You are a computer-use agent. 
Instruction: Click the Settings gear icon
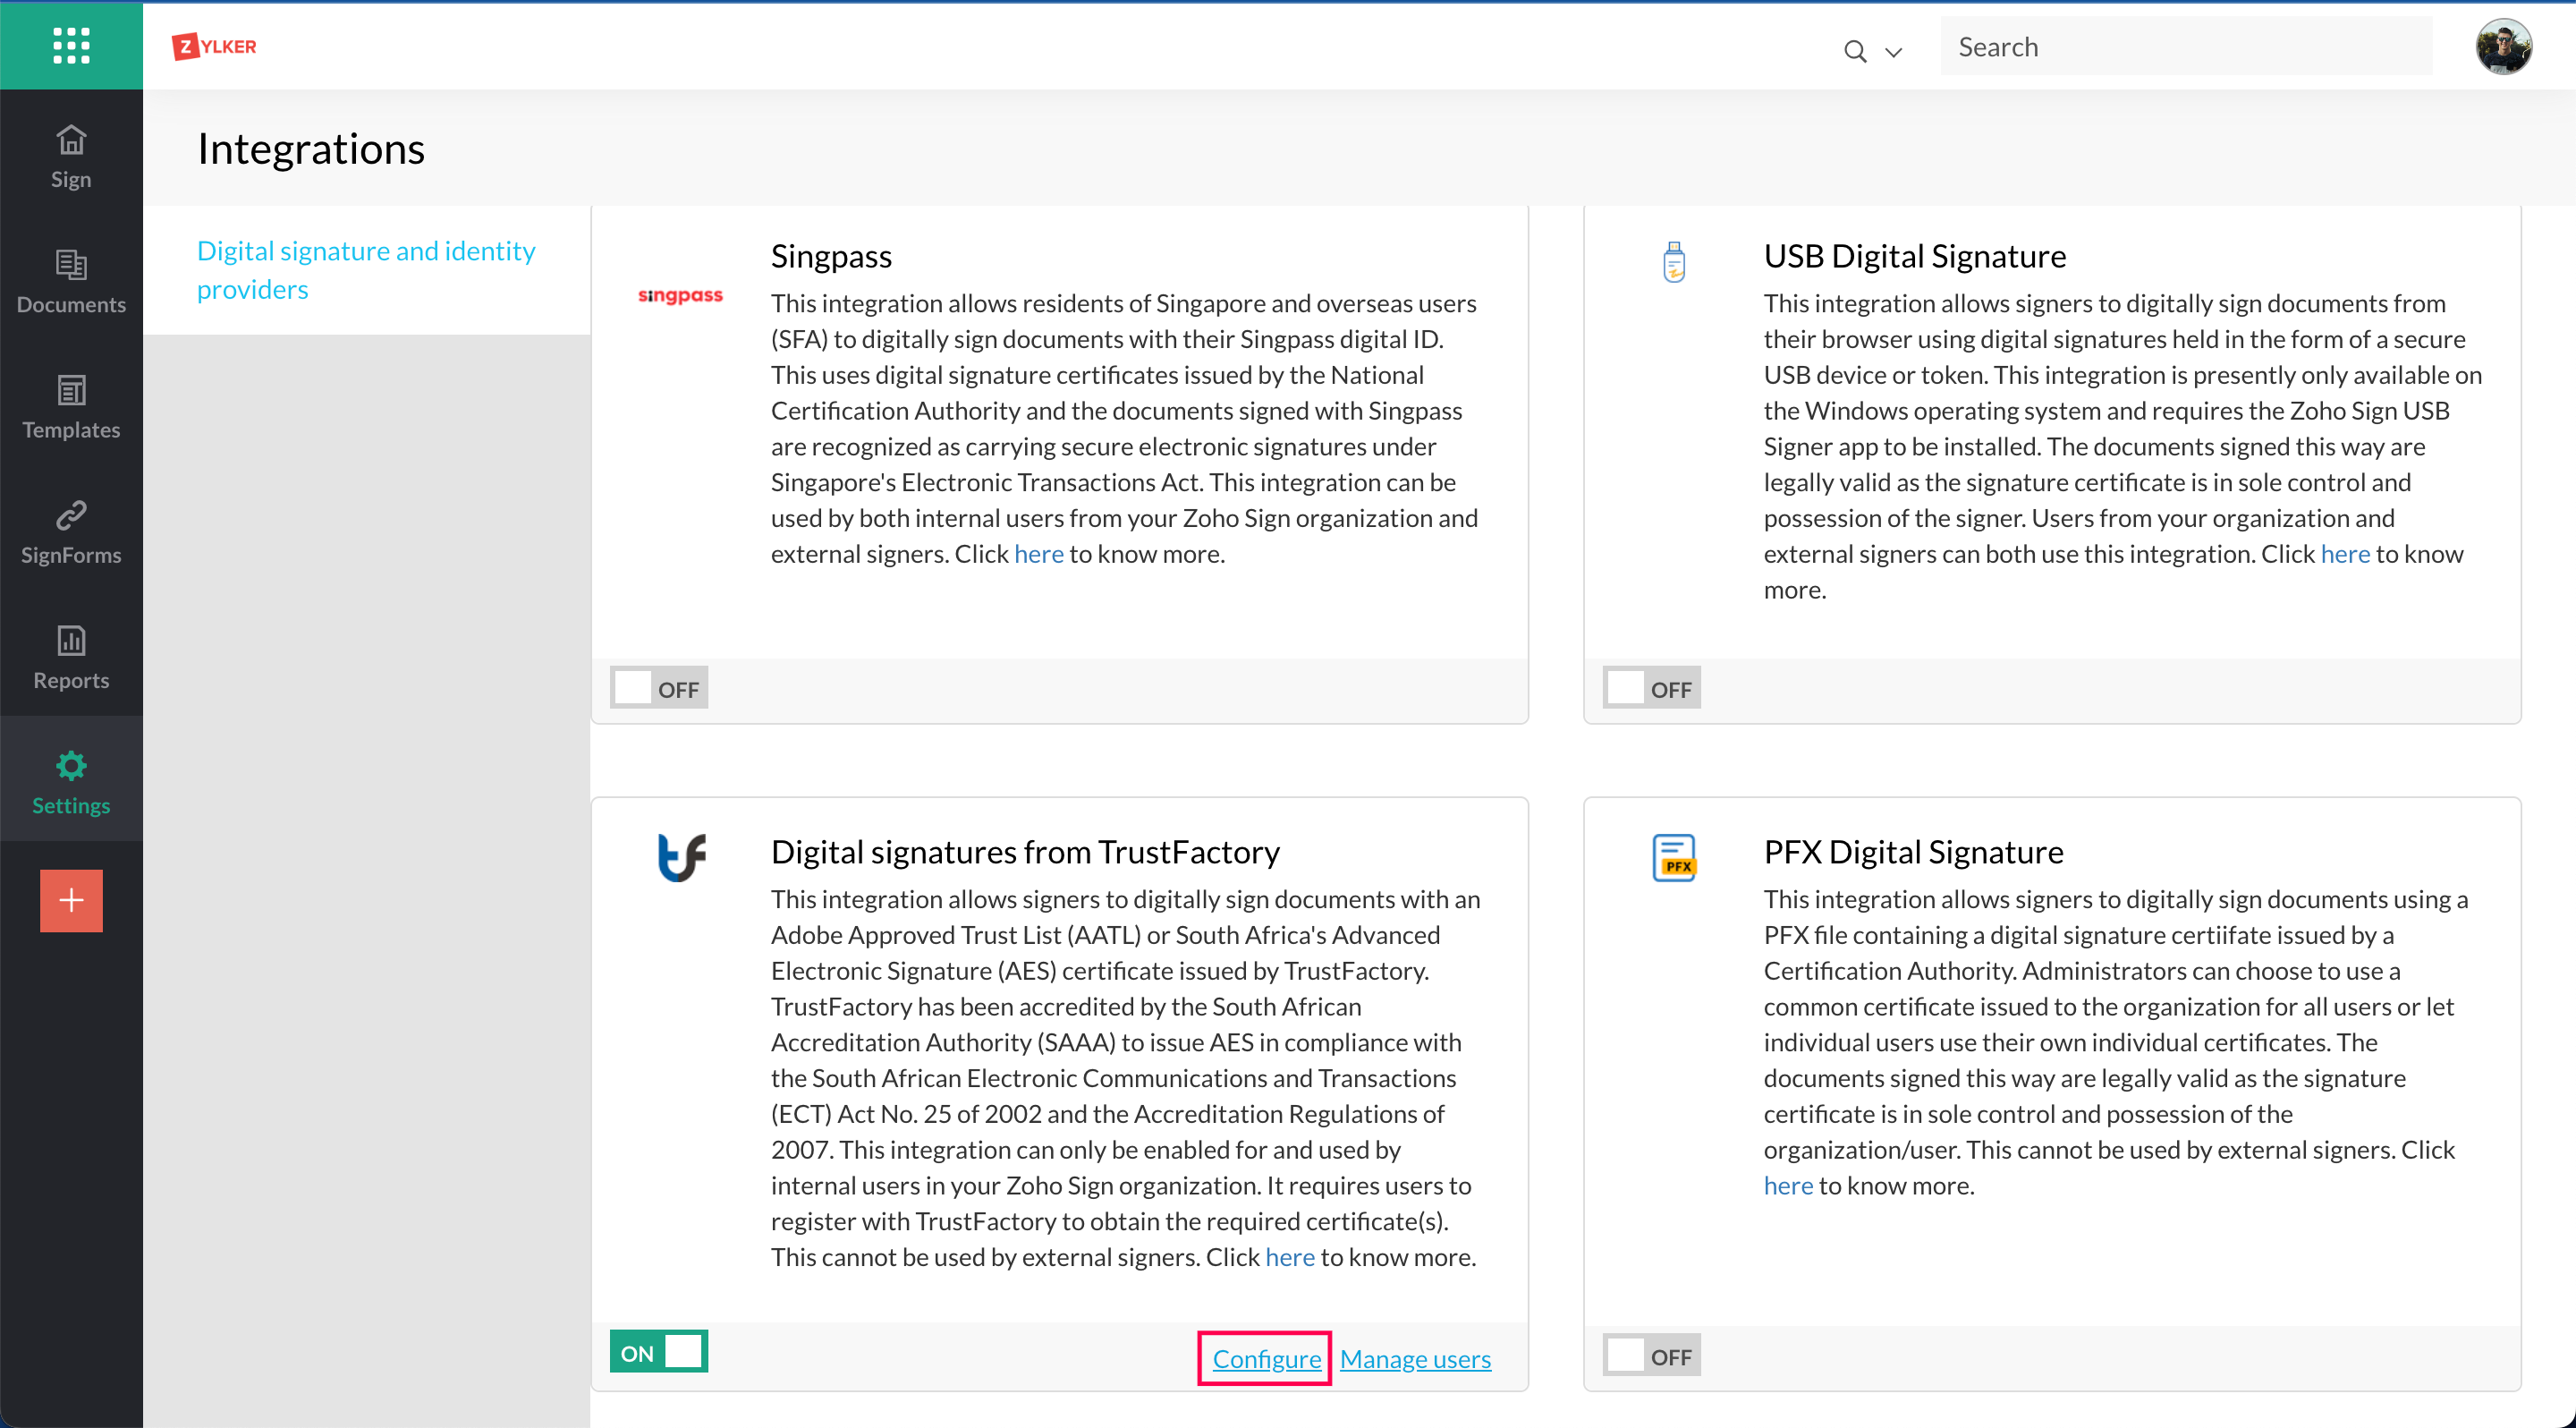[x=71, y=767]
